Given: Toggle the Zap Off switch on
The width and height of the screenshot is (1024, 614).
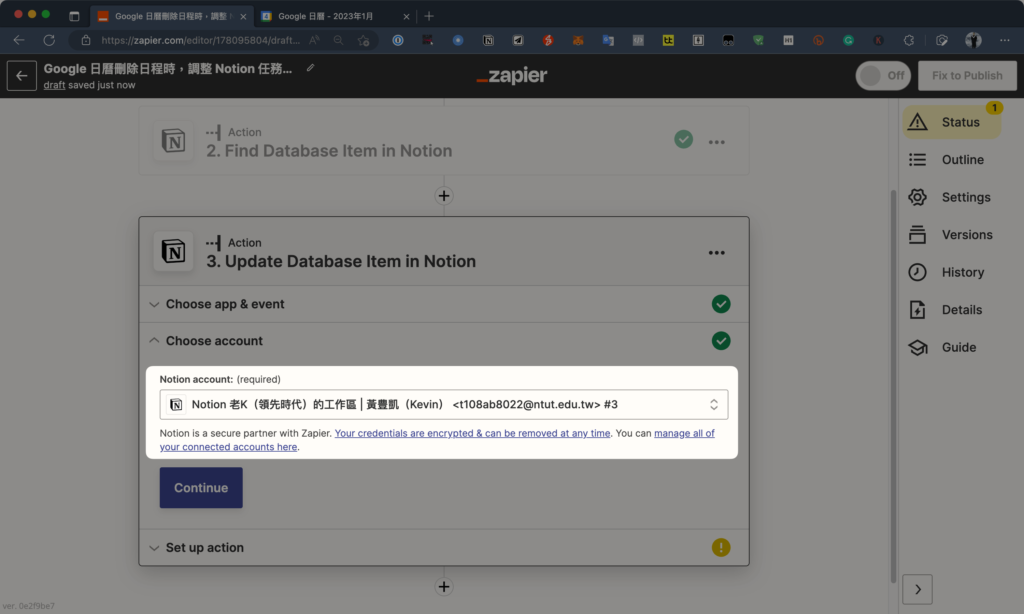Looking at the screenshot, I should (883, 76).
